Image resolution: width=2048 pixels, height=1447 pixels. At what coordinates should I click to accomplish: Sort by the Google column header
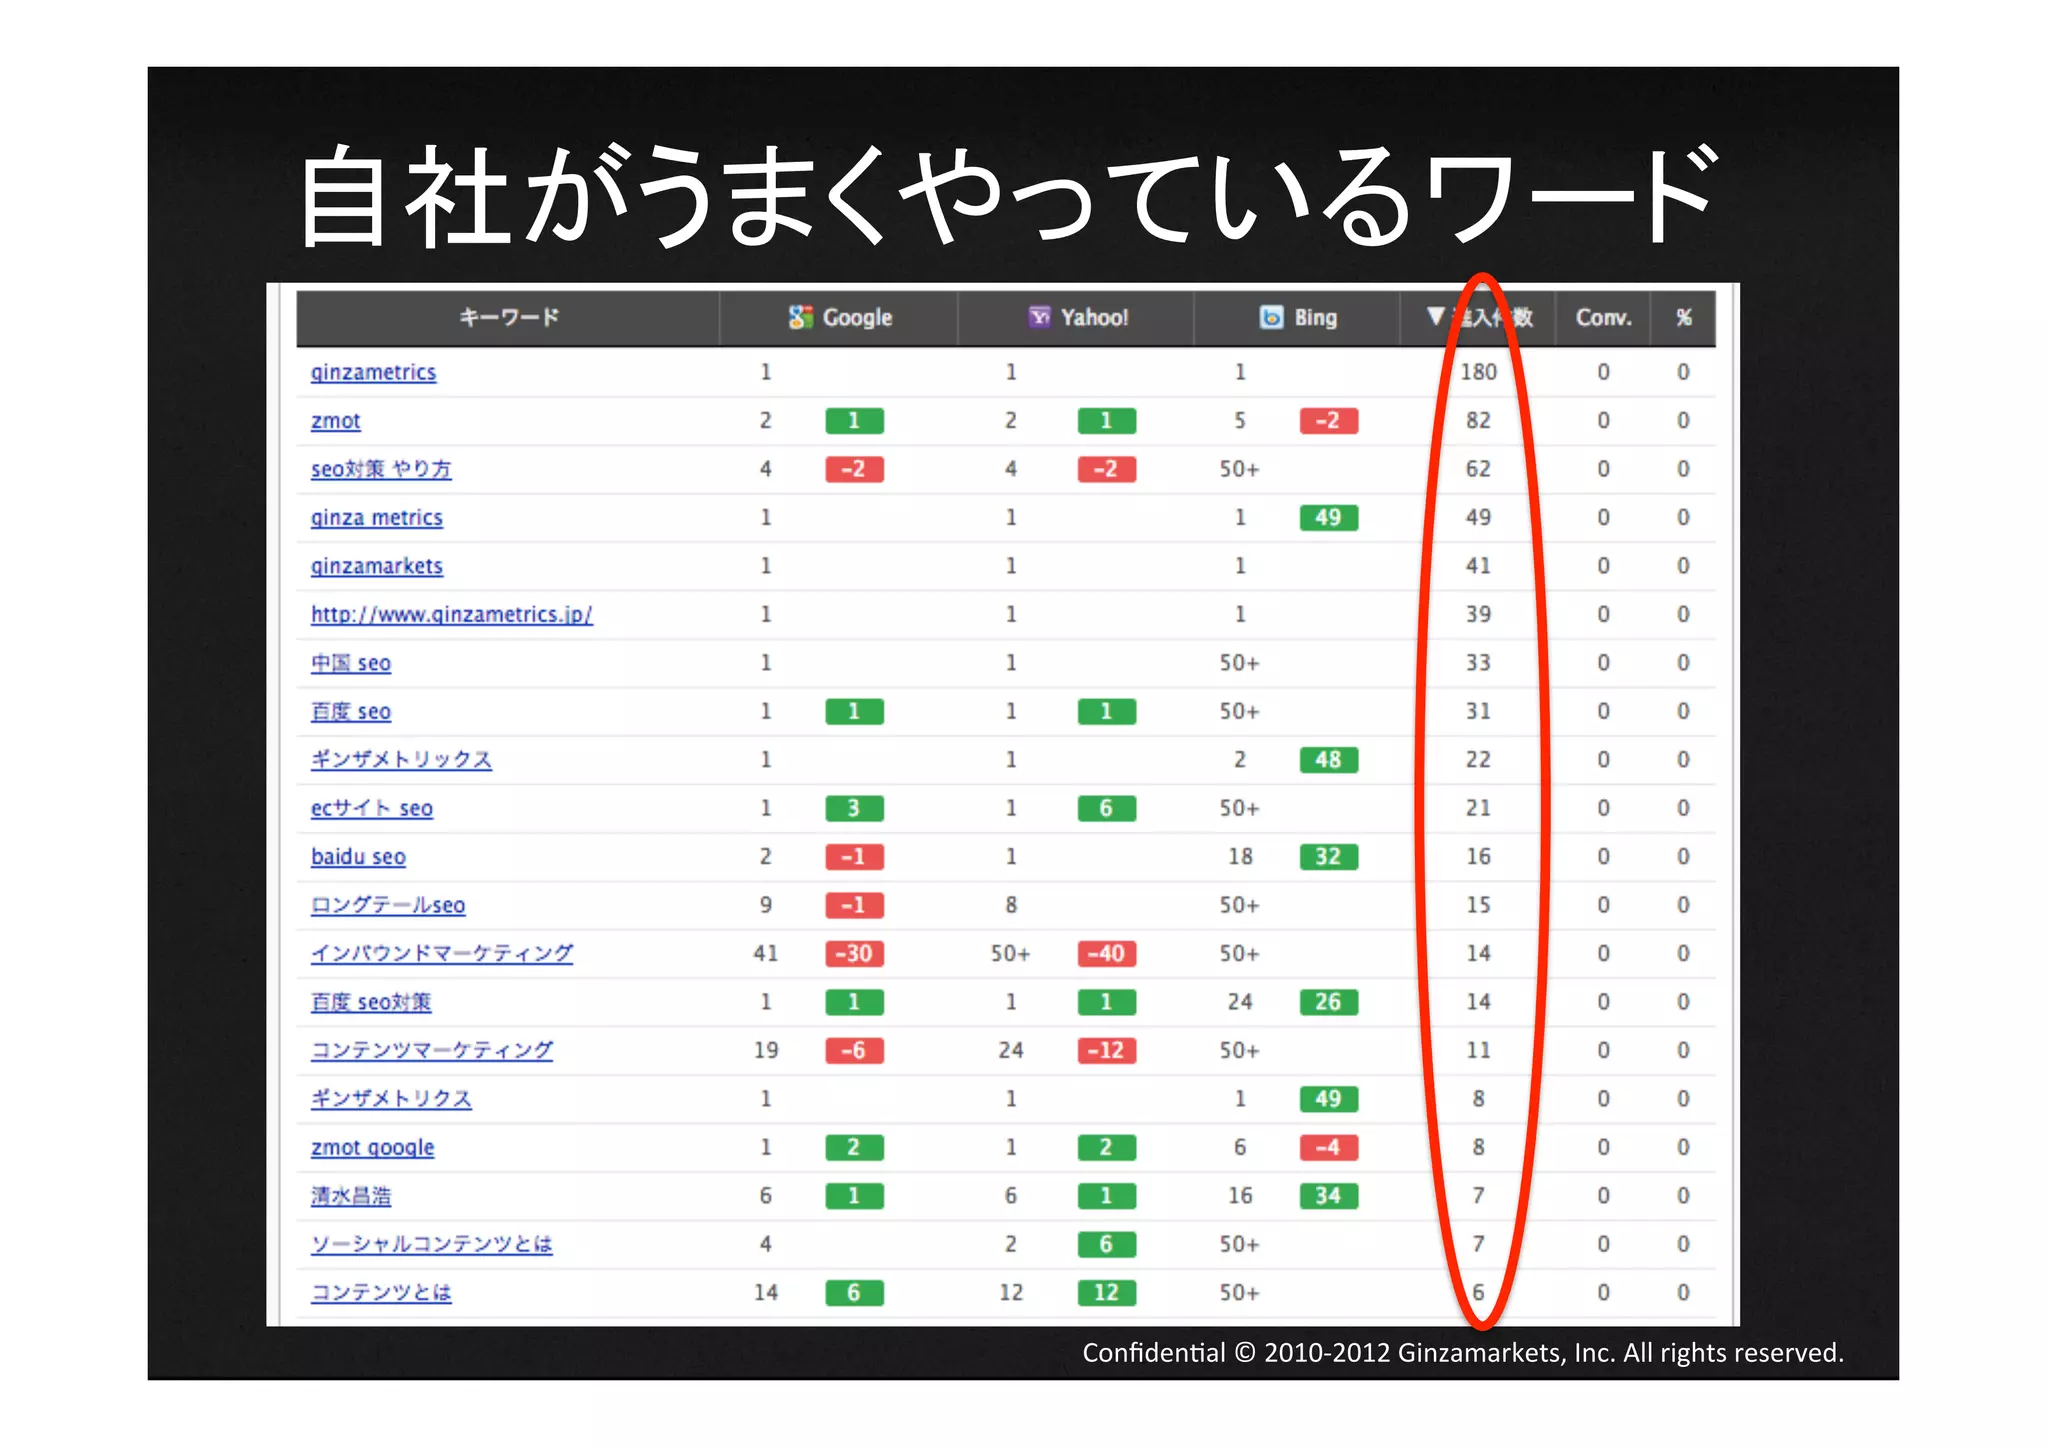pyautogui.click(x=839, y=318)
